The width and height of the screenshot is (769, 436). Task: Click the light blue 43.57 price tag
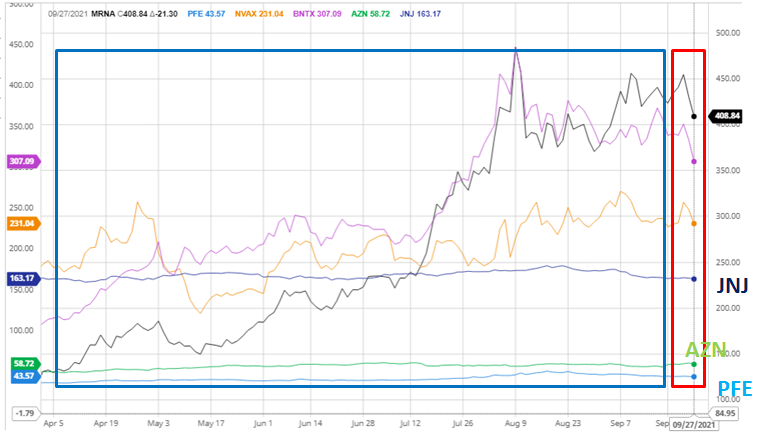[x=26, y=376]
